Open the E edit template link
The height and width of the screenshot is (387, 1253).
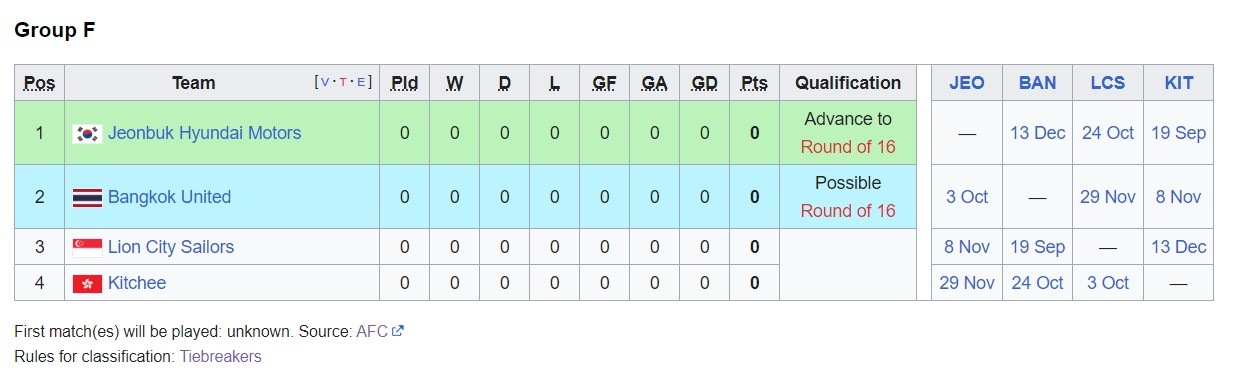[x=361, y=83]
